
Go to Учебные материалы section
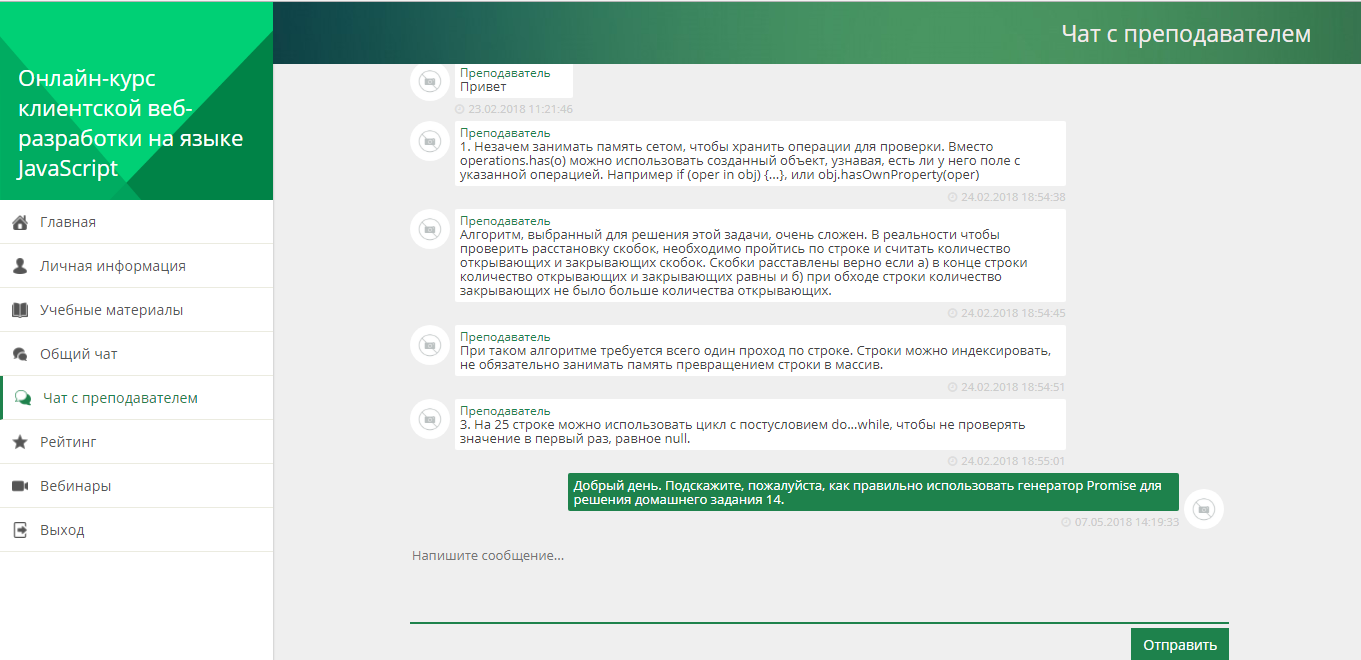tap(111, 310)
